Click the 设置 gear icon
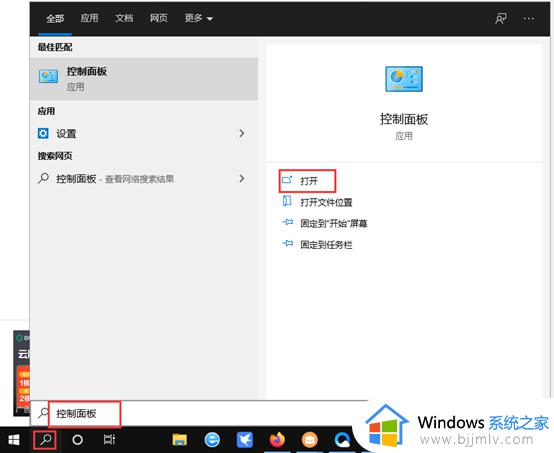The width and height of the screenshot is (554, 453). pos(43,134)
